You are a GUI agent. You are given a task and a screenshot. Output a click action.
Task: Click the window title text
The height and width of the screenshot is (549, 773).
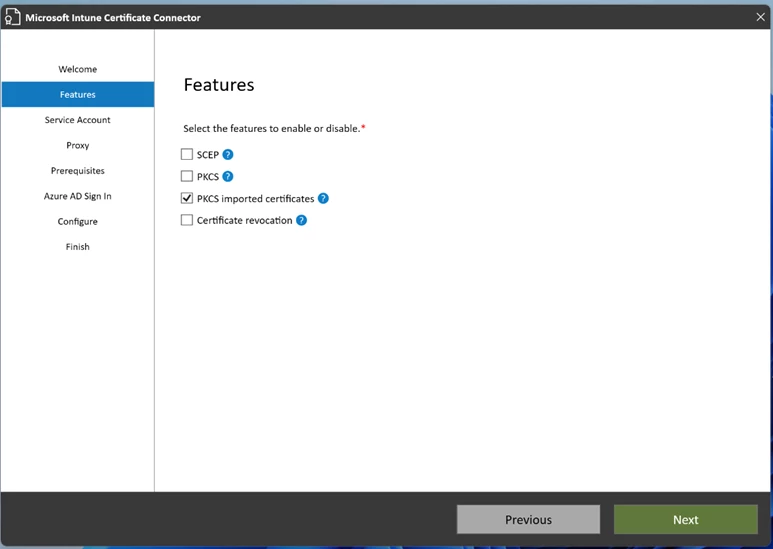click(113, 18)
